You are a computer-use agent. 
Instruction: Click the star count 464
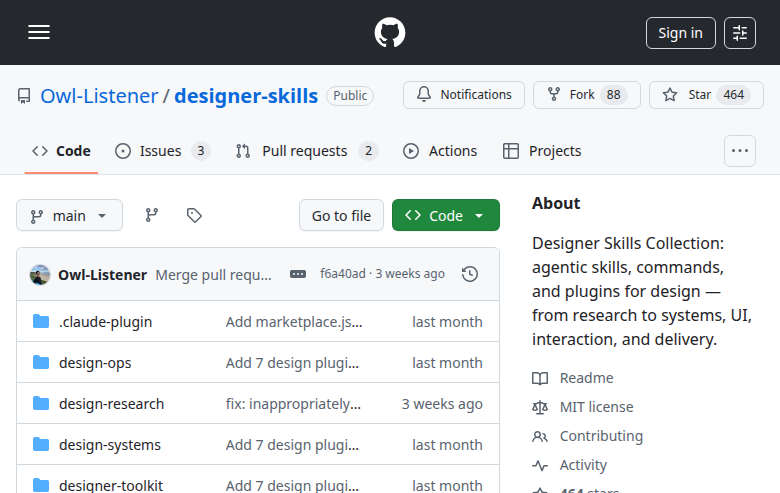[x=733, y=95]
